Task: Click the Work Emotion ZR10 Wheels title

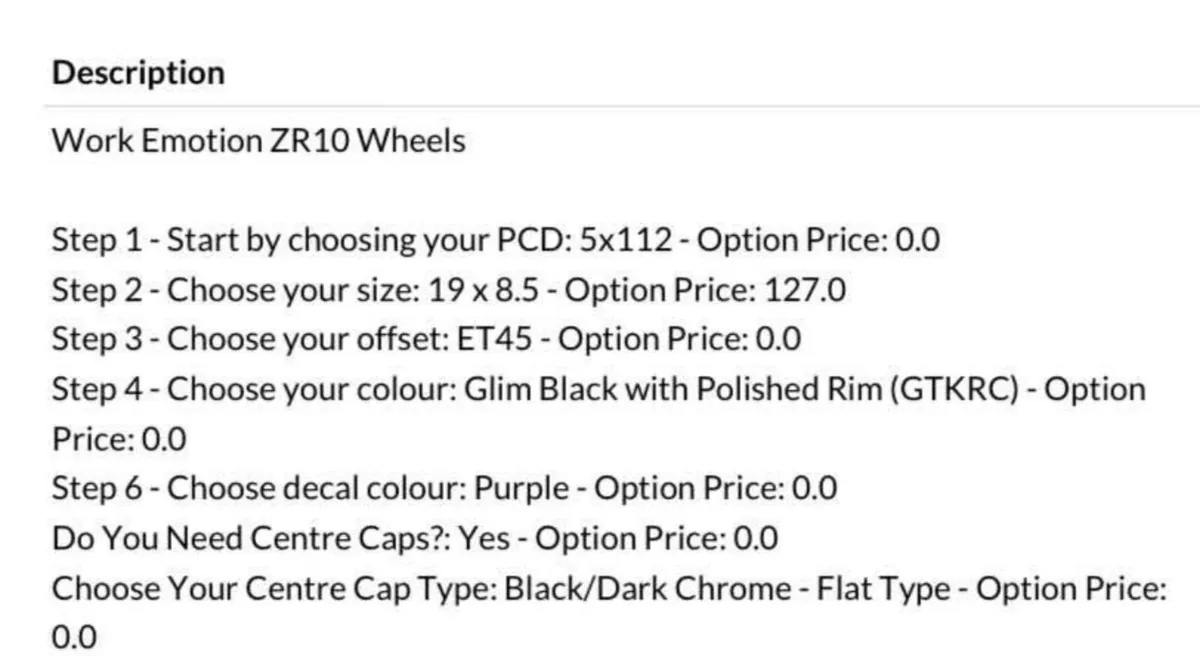Action: pos(258,141)
